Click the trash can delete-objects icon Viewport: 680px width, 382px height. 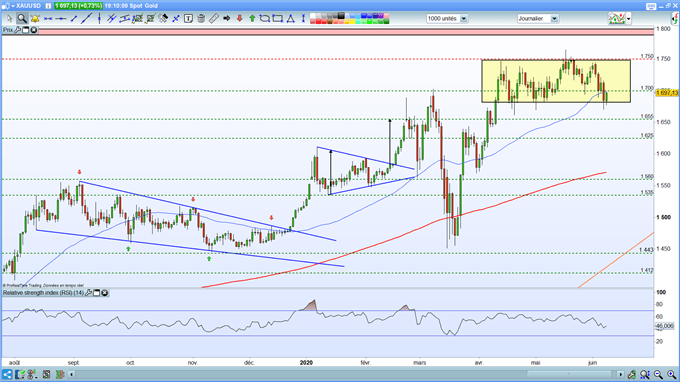(x=201, y=19)
